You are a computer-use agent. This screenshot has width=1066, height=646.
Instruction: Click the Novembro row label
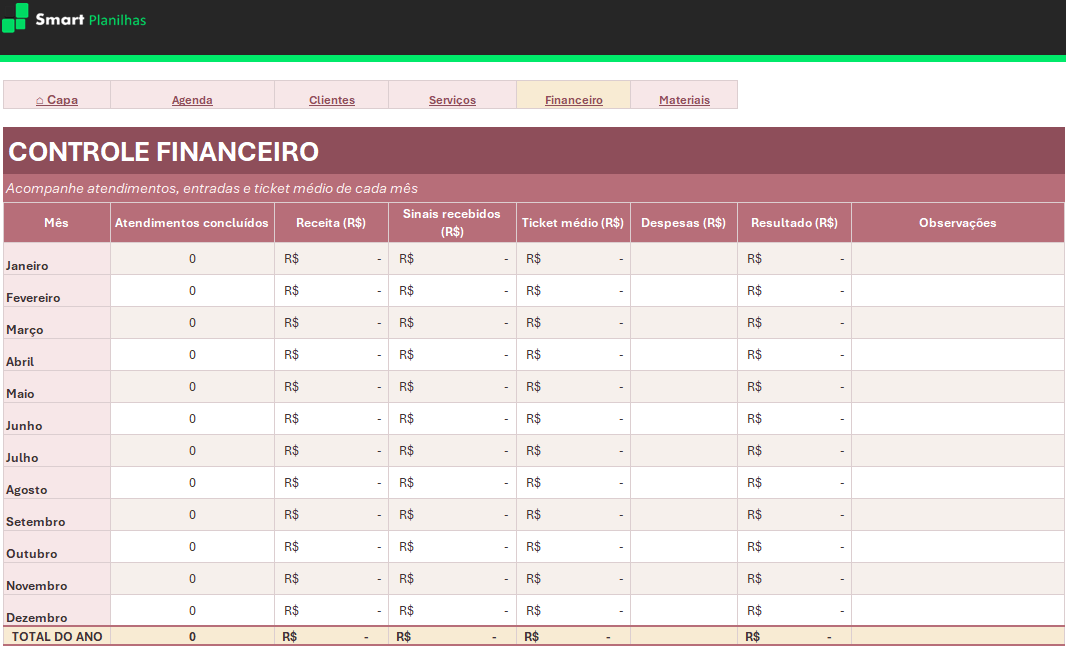coord(56,578)
